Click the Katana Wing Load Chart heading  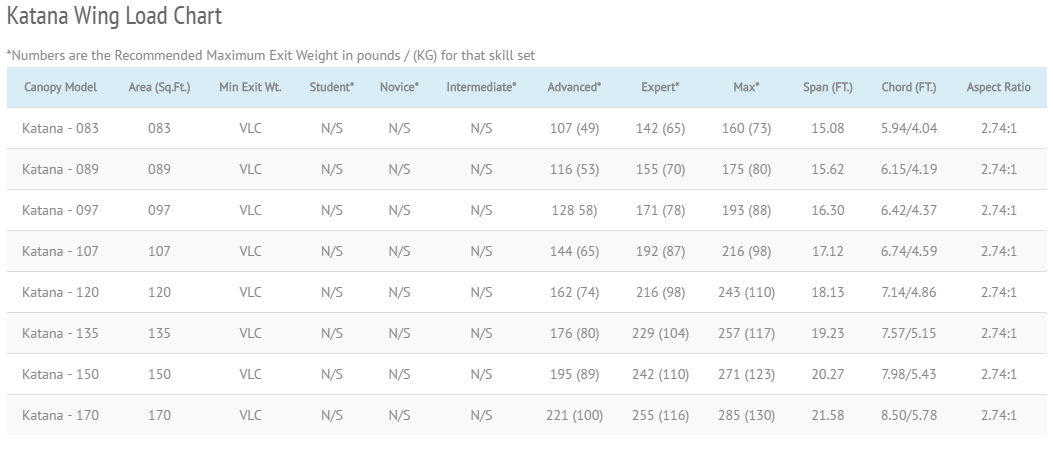[x=114, y=17]
